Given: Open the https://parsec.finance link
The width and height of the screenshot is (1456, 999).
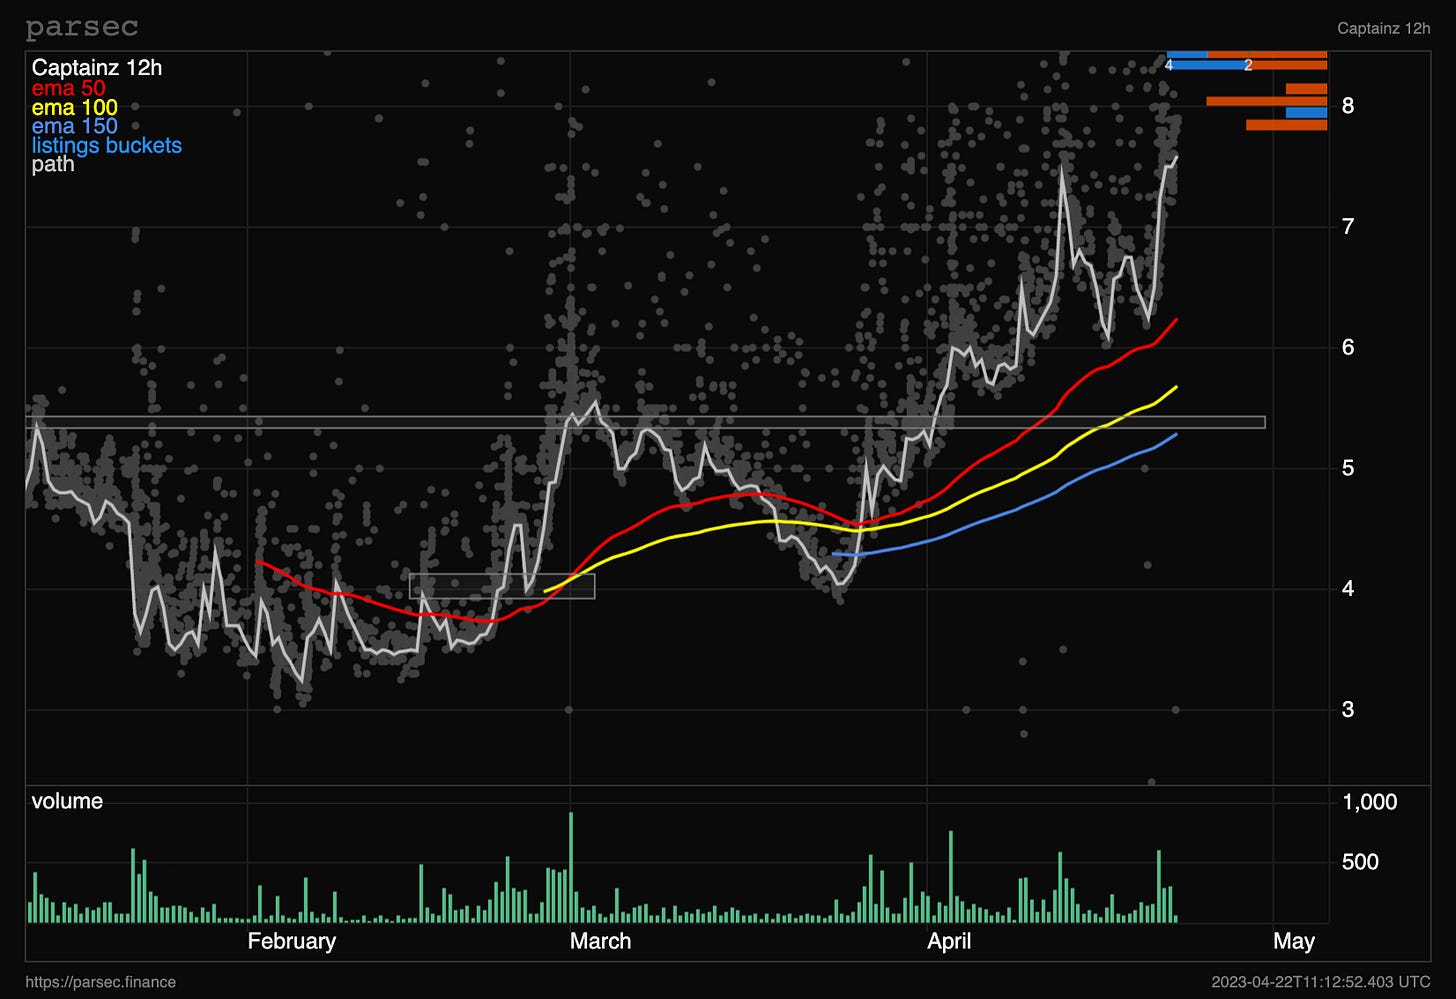Looking at the screenshot, I should pyautogui.click(x=100, y=982).
